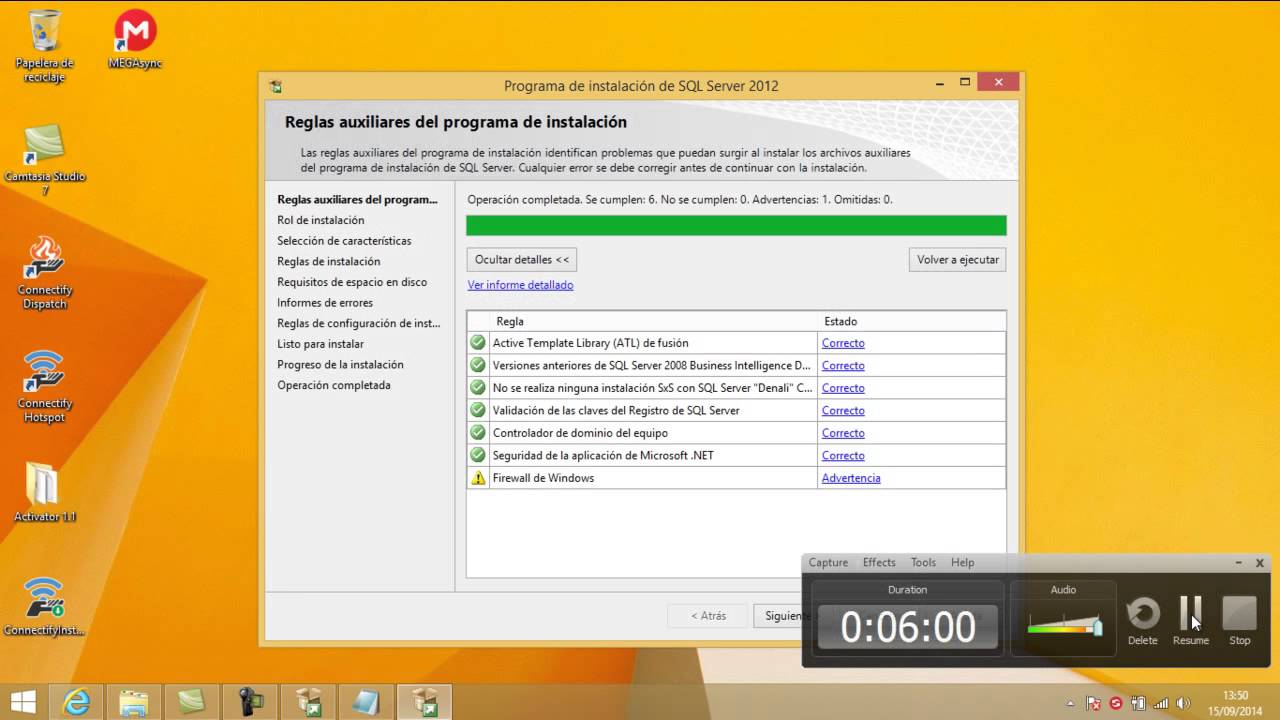Open the Capture menu in Camtasia recorder

(x=828, y=563)
